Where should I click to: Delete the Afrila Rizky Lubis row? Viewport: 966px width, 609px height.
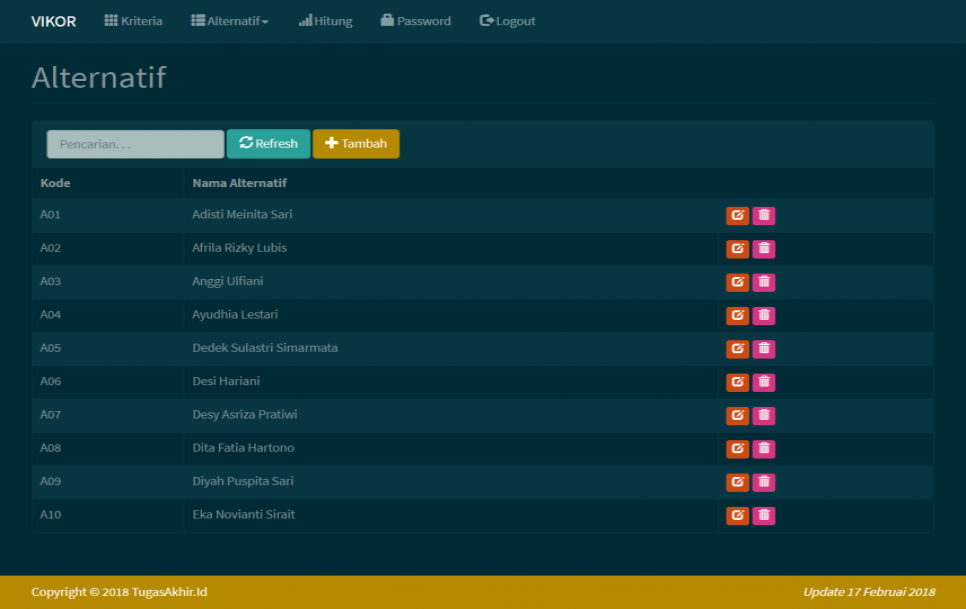click(x=764, y=249)
